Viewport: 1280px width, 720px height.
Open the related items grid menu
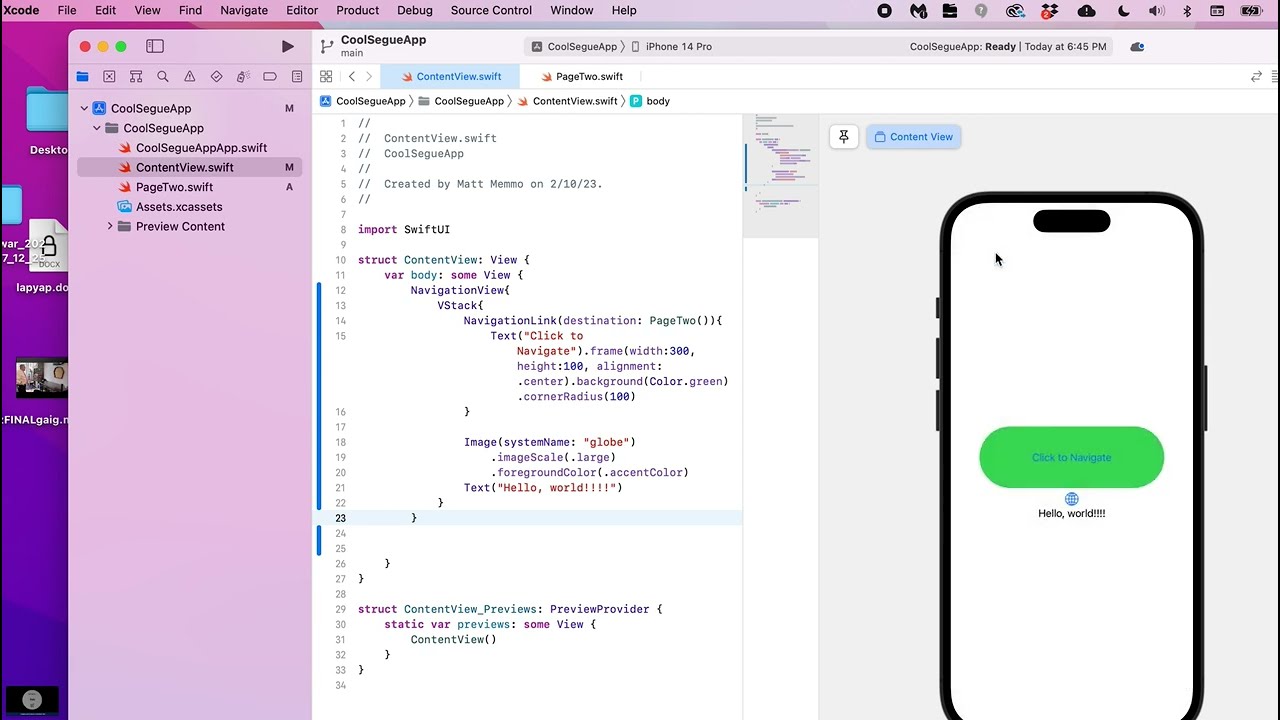pos(326,76)
